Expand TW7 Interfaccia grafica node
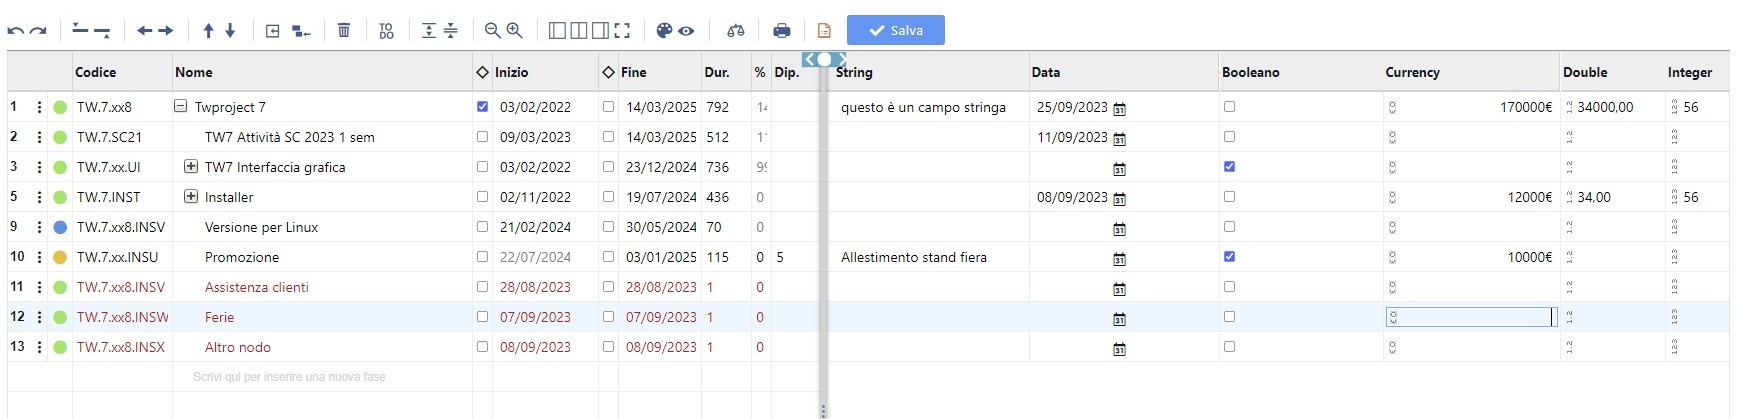 (x=191, y=167)
